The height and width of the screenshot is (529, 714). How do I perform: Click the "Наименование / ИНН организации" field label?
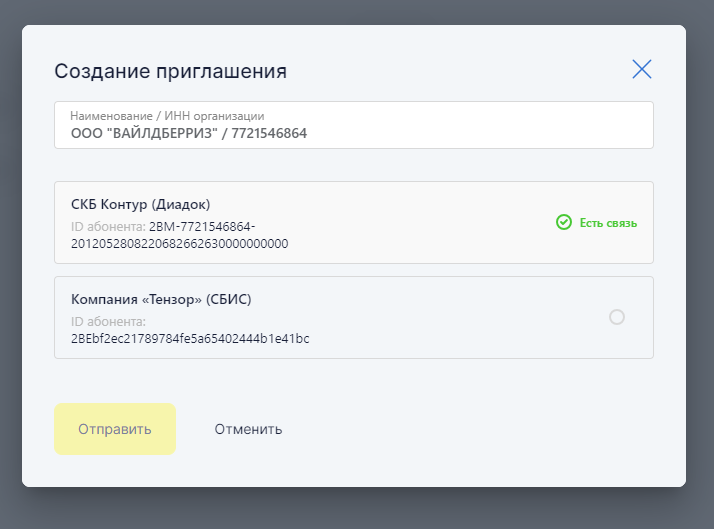coord(167,116)
